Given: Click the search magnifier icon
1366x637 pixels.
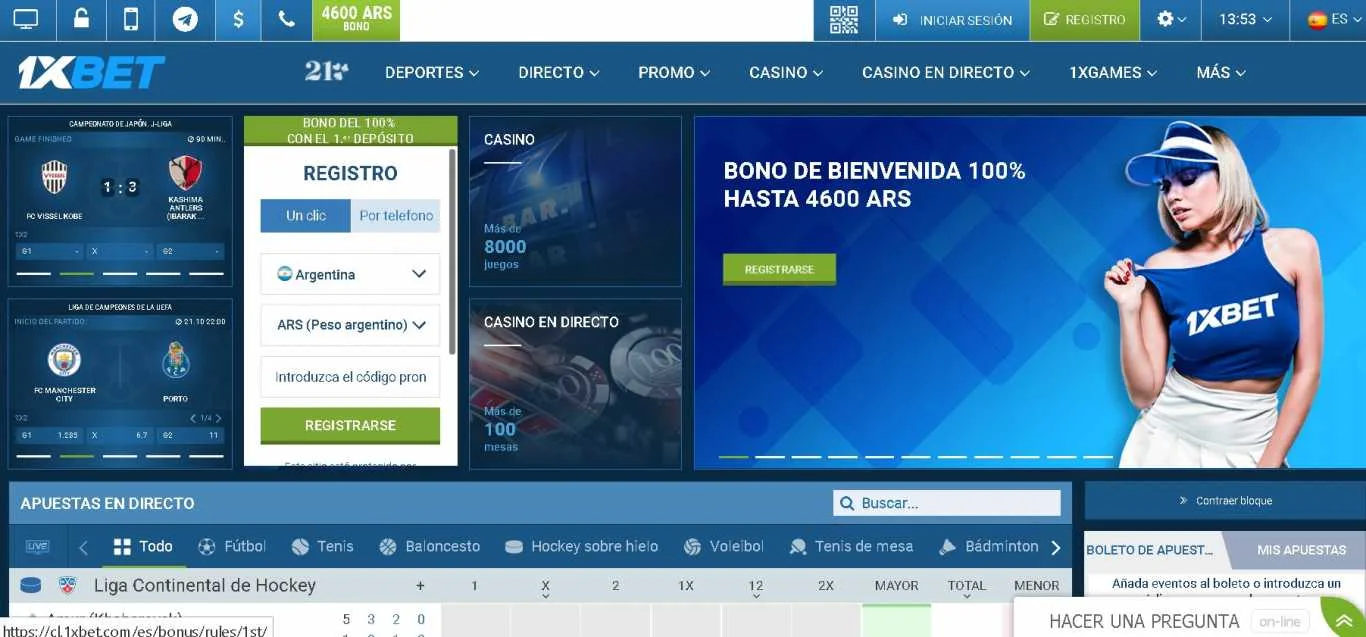Looking at the screenshot, I should coord(847,503).
